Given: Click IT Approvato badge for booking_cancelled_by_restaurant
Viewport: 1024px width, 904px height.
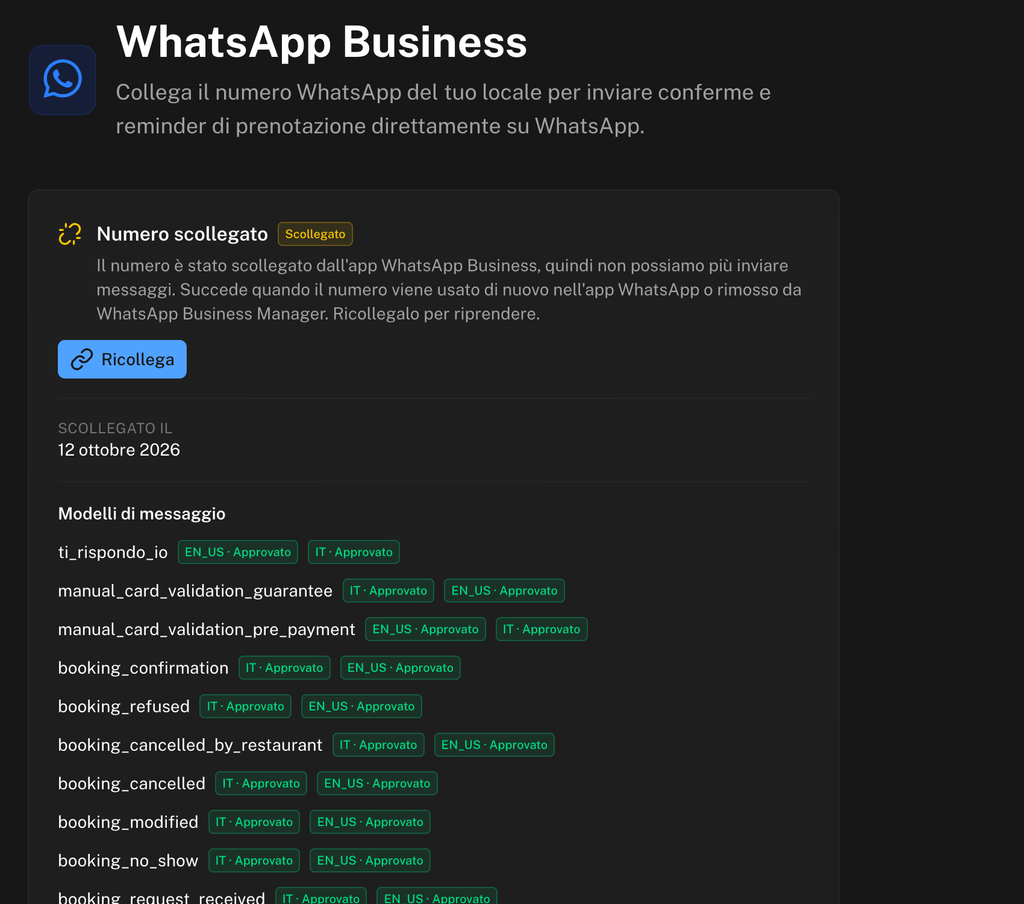Looking at the screenshot, I should (x=379, y=745).
